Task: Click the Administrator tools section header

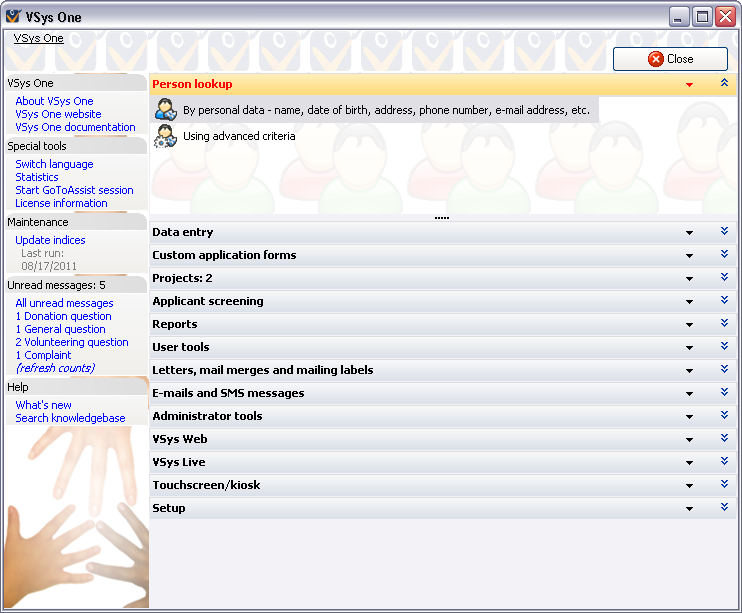Action: 442,416
